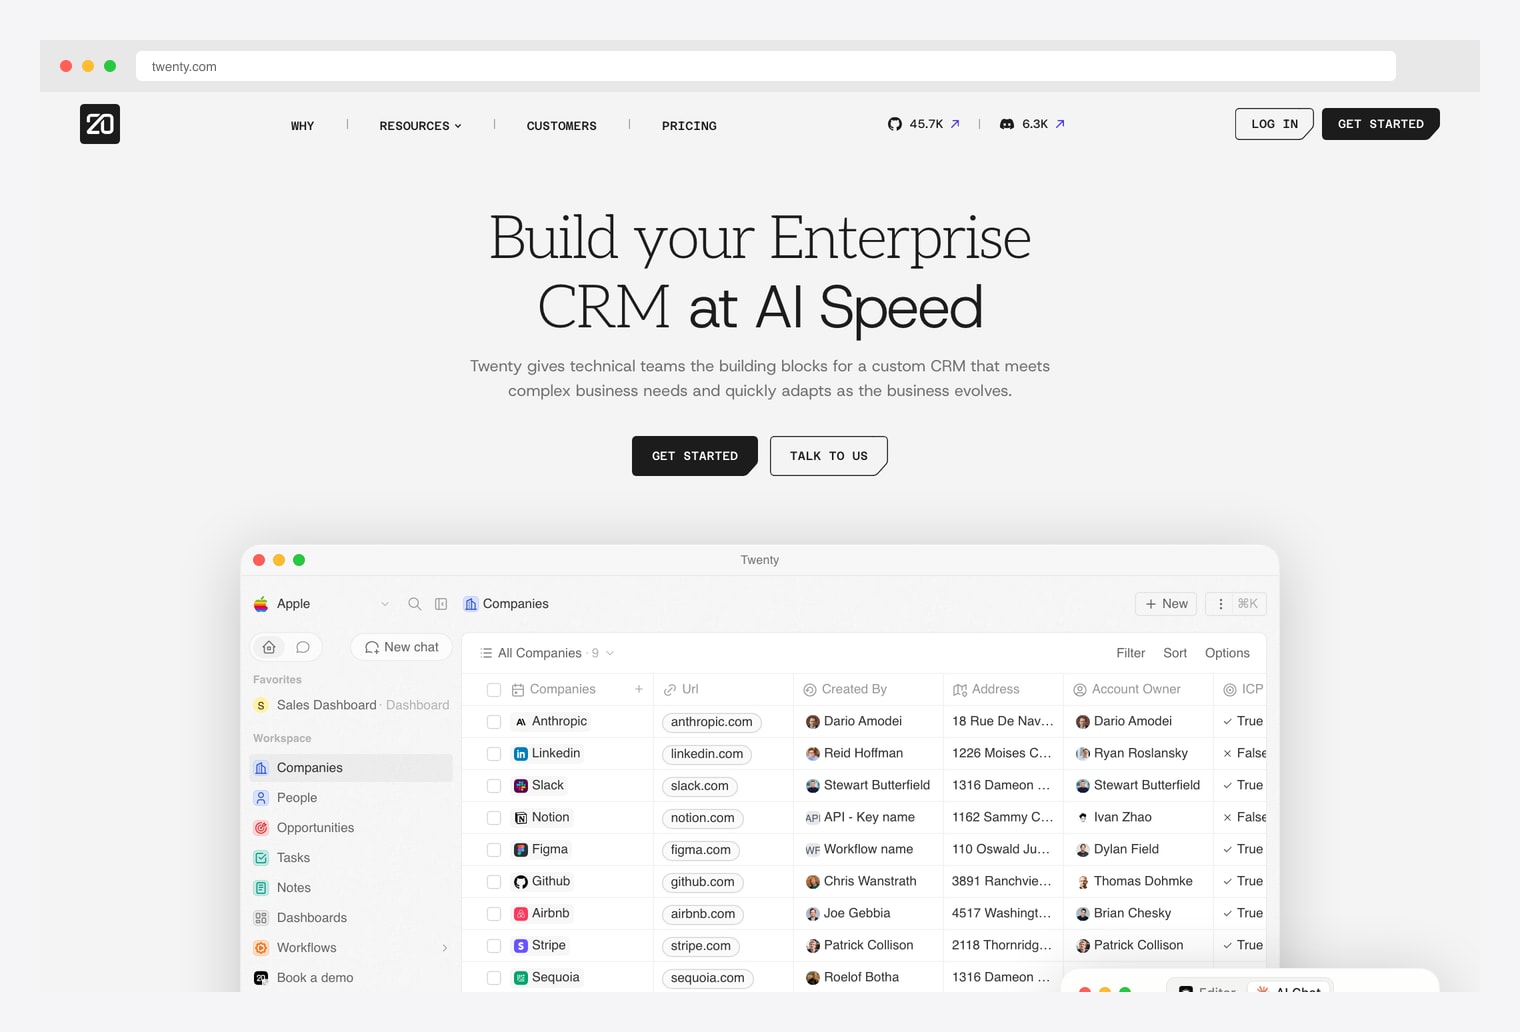Open the Discord 6.3K link
The height and width of the screenshot is (1032, 1520).
pyautogui.click(x=1032, y=124)
